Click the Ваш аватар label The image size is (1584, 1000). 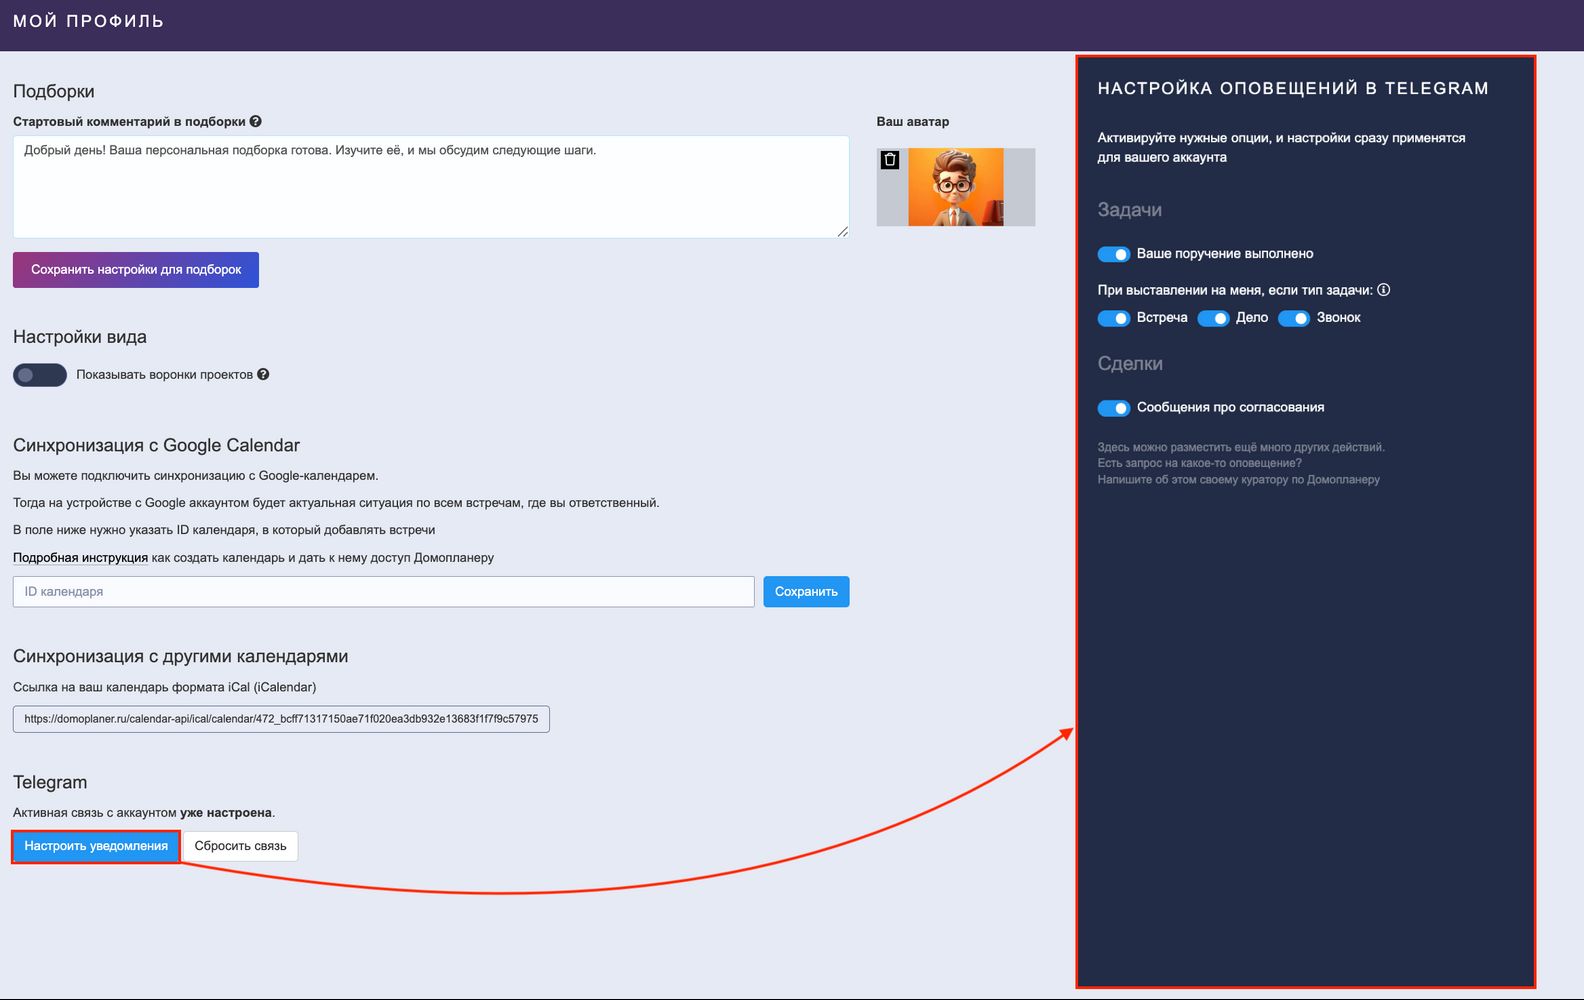coord(913,122)
